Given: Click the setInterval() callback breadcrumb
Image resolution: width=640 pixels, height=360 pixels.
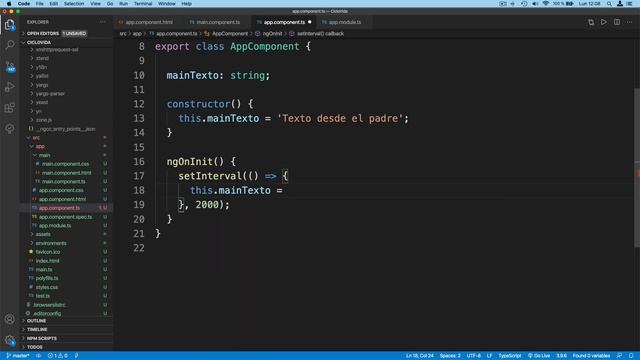Looking at the screenshot, I should pyautogui.click(x=320, y=33).
